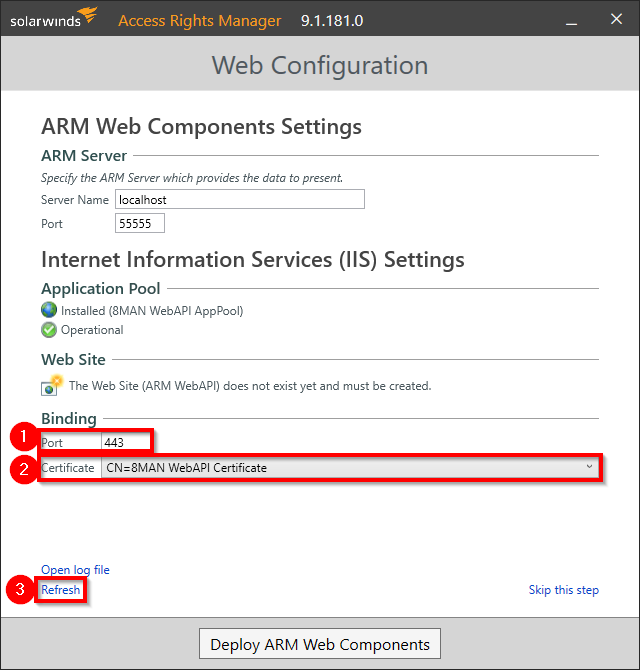Click the Access Rights Manager title text
This screenshot has width=640, height=670.
(200, 21)
